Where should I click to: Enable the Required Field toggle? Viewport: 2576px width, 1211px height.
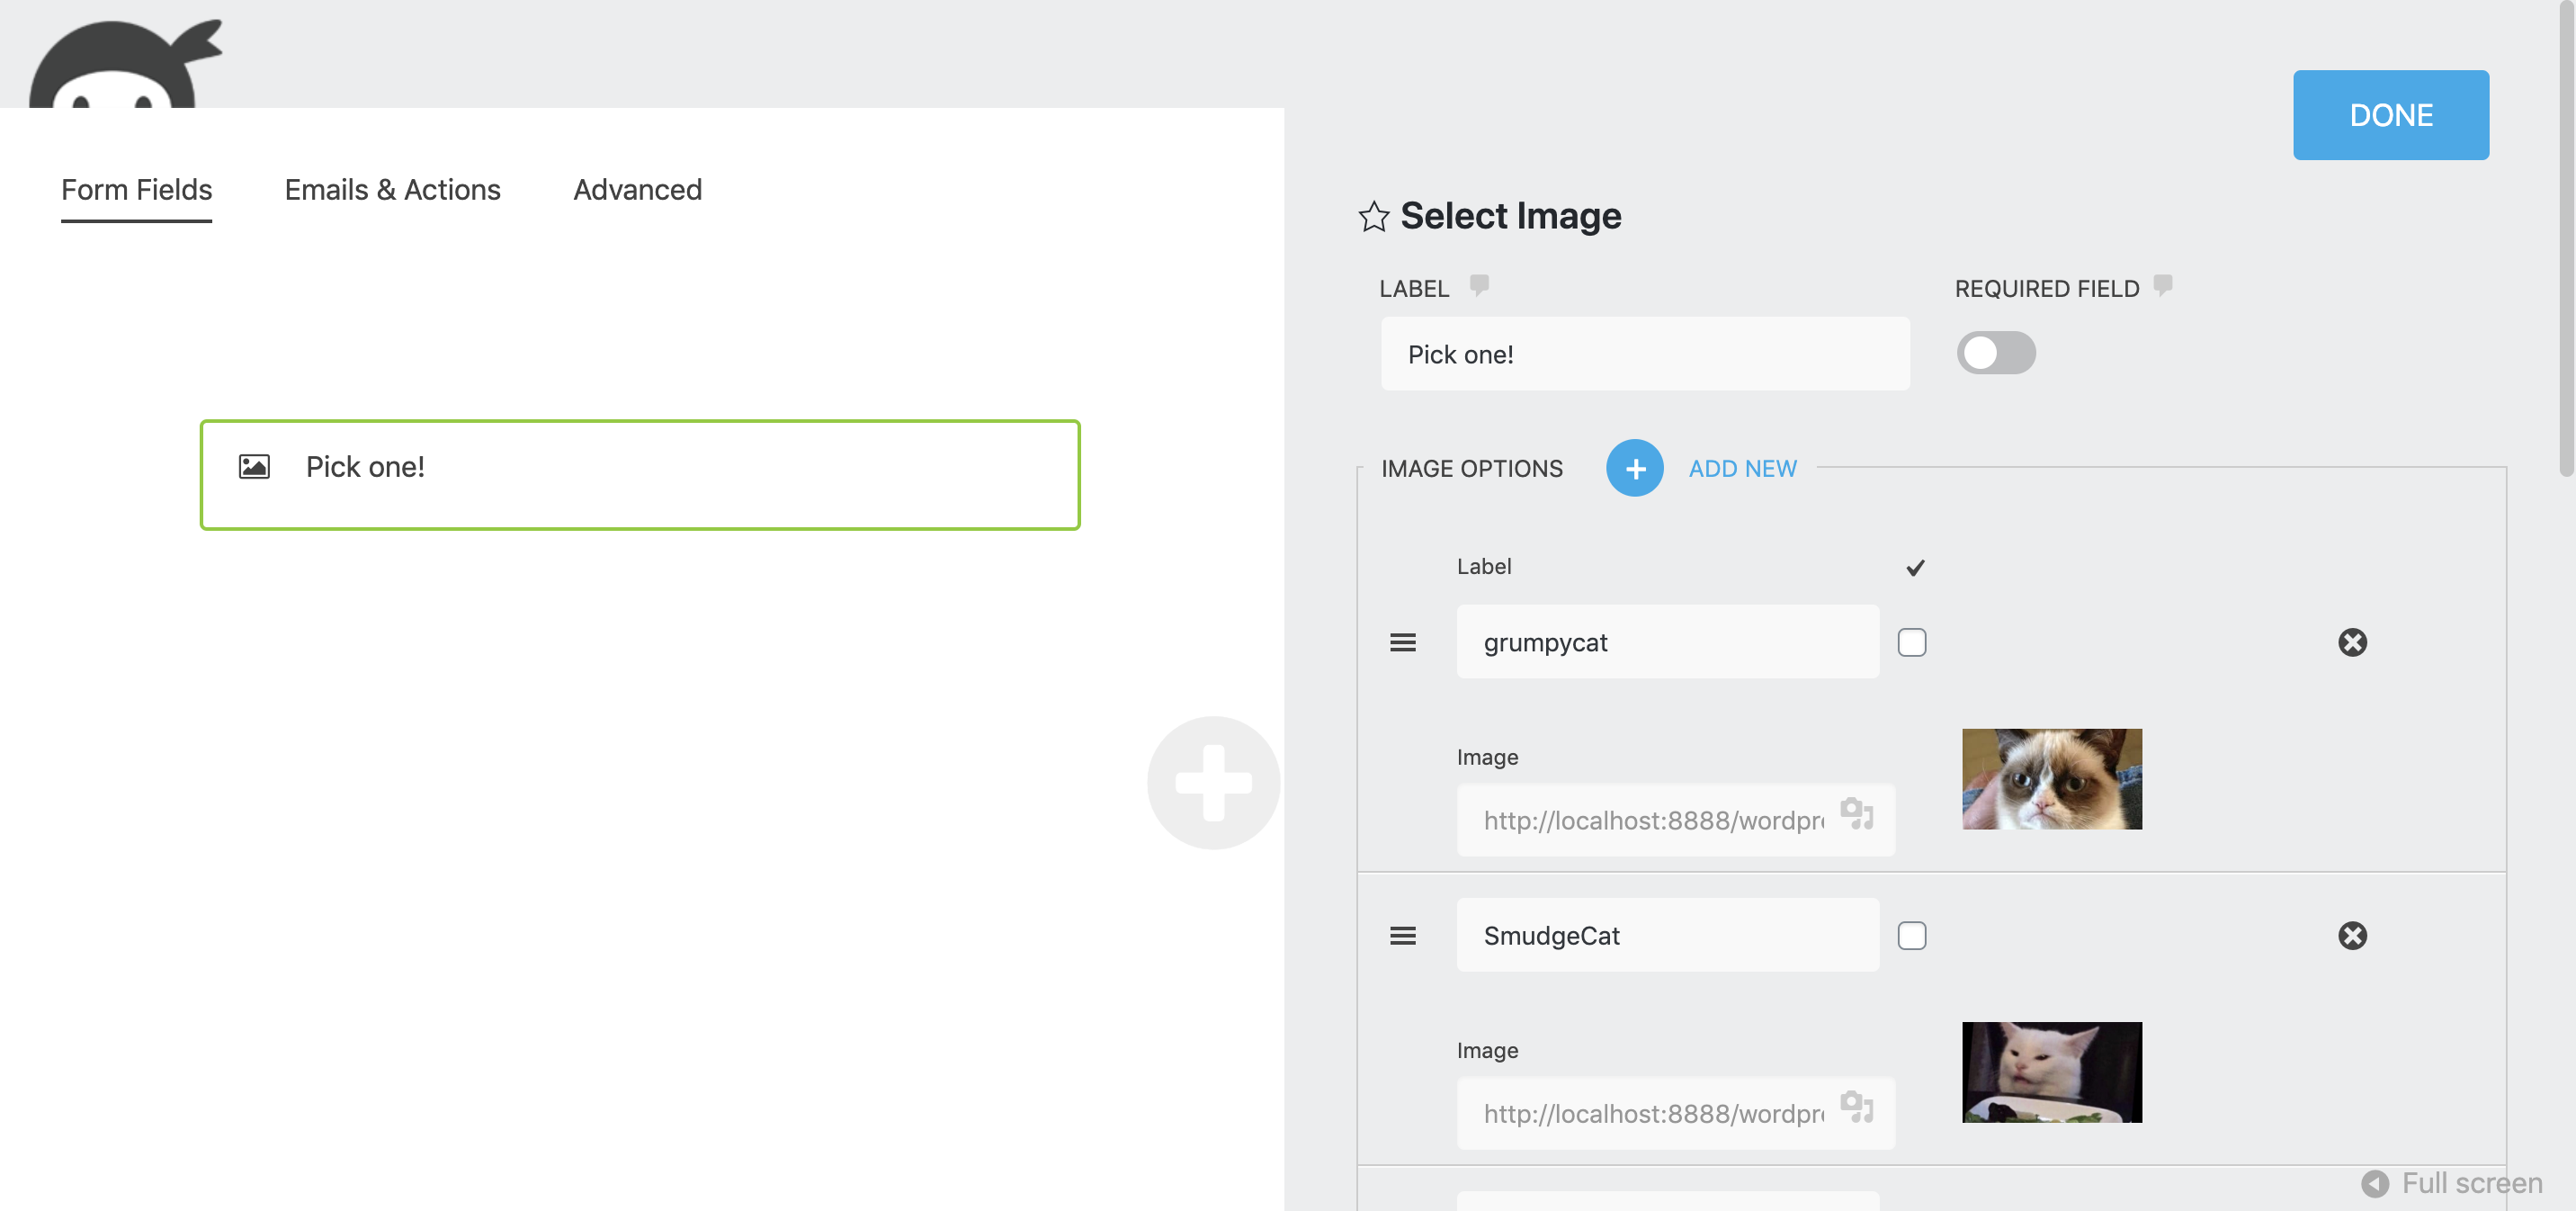[1996, 353]
